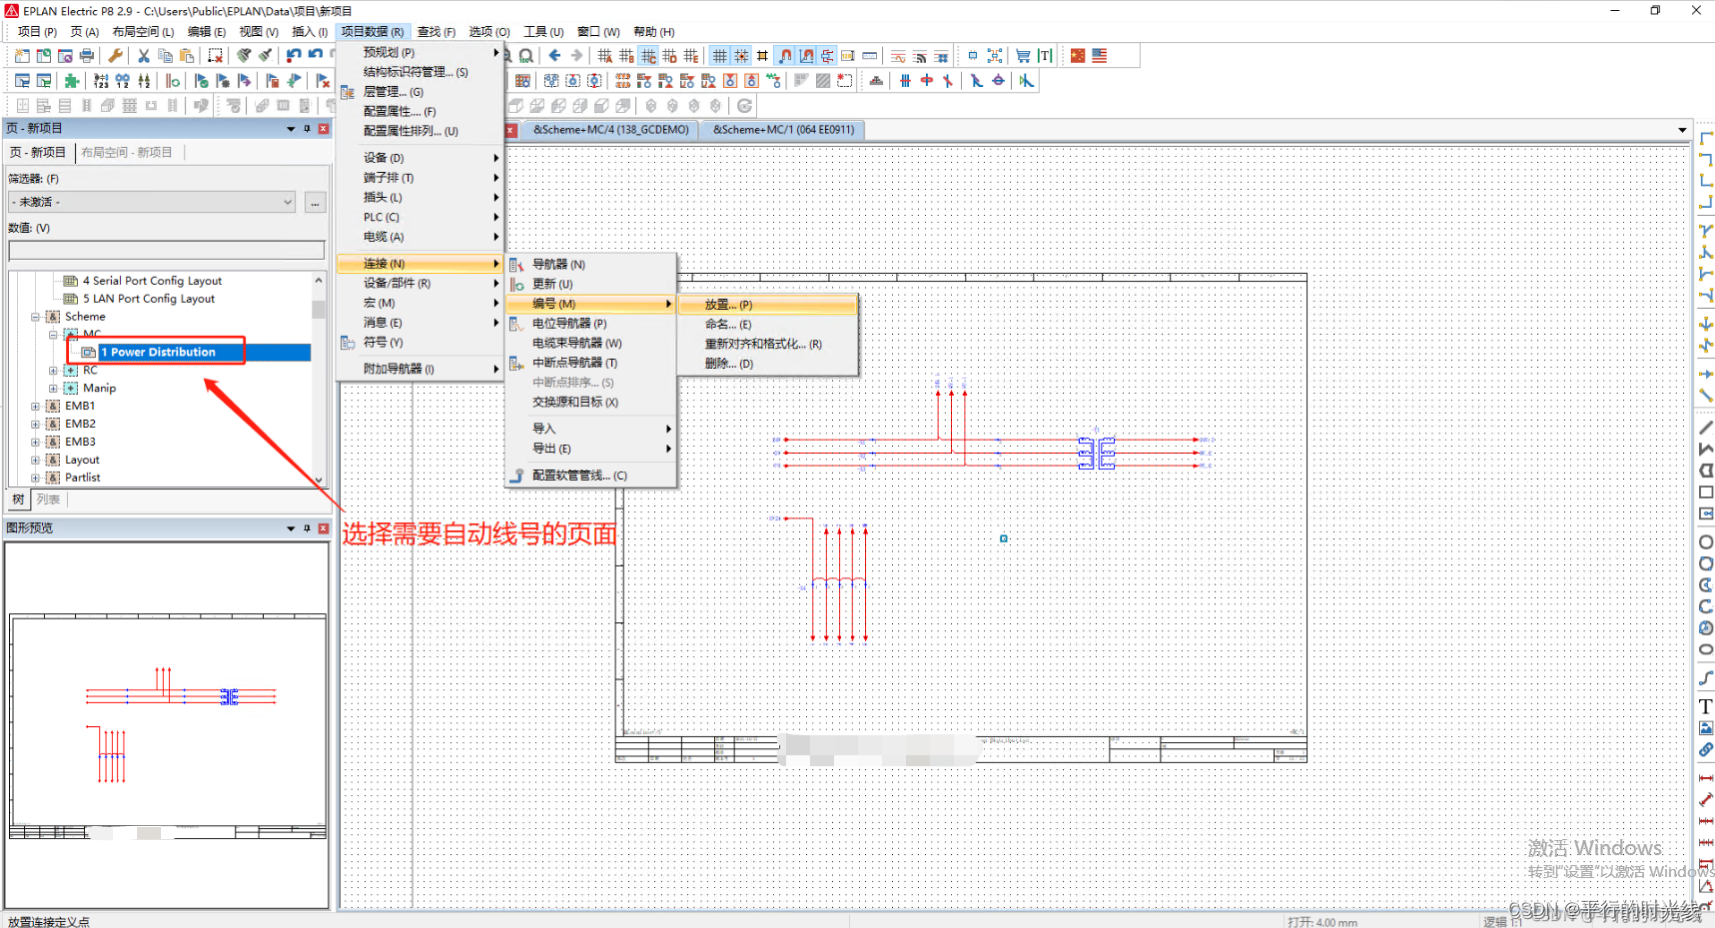Screen dimensions: 1715x928
Task: Click the wrench settings icon in toolbar
Action: coord(116,56)
